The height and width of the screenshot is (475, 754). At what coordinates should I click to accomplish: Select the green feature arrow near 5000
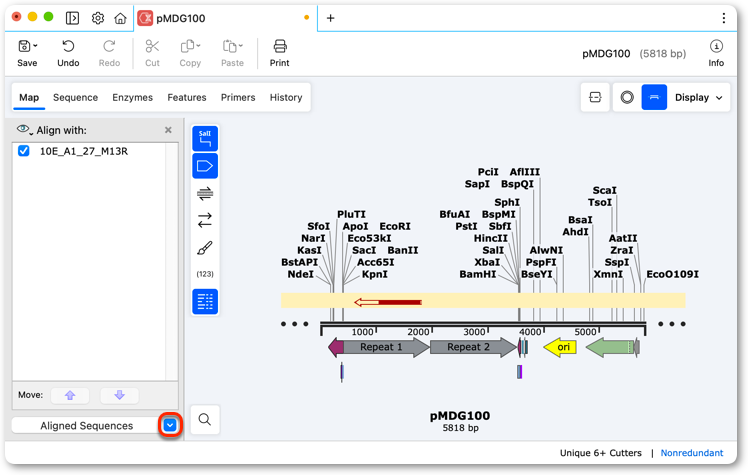click(x=610, y=347)
